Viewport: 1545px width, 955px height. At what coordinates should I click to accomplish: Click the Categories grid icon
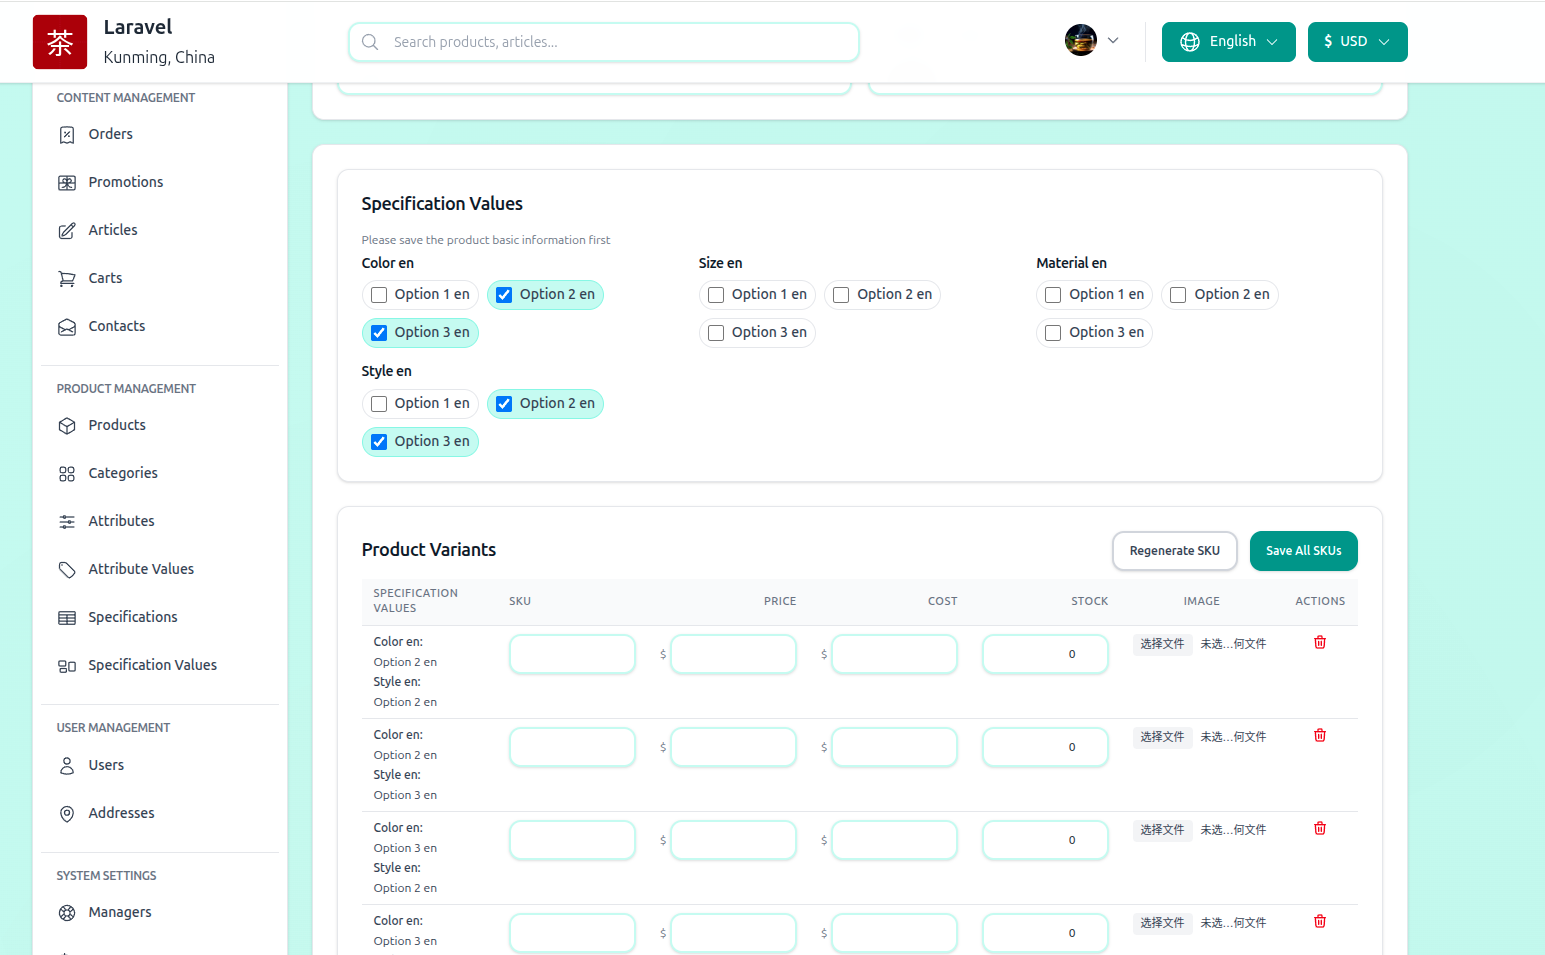(67, 474)
